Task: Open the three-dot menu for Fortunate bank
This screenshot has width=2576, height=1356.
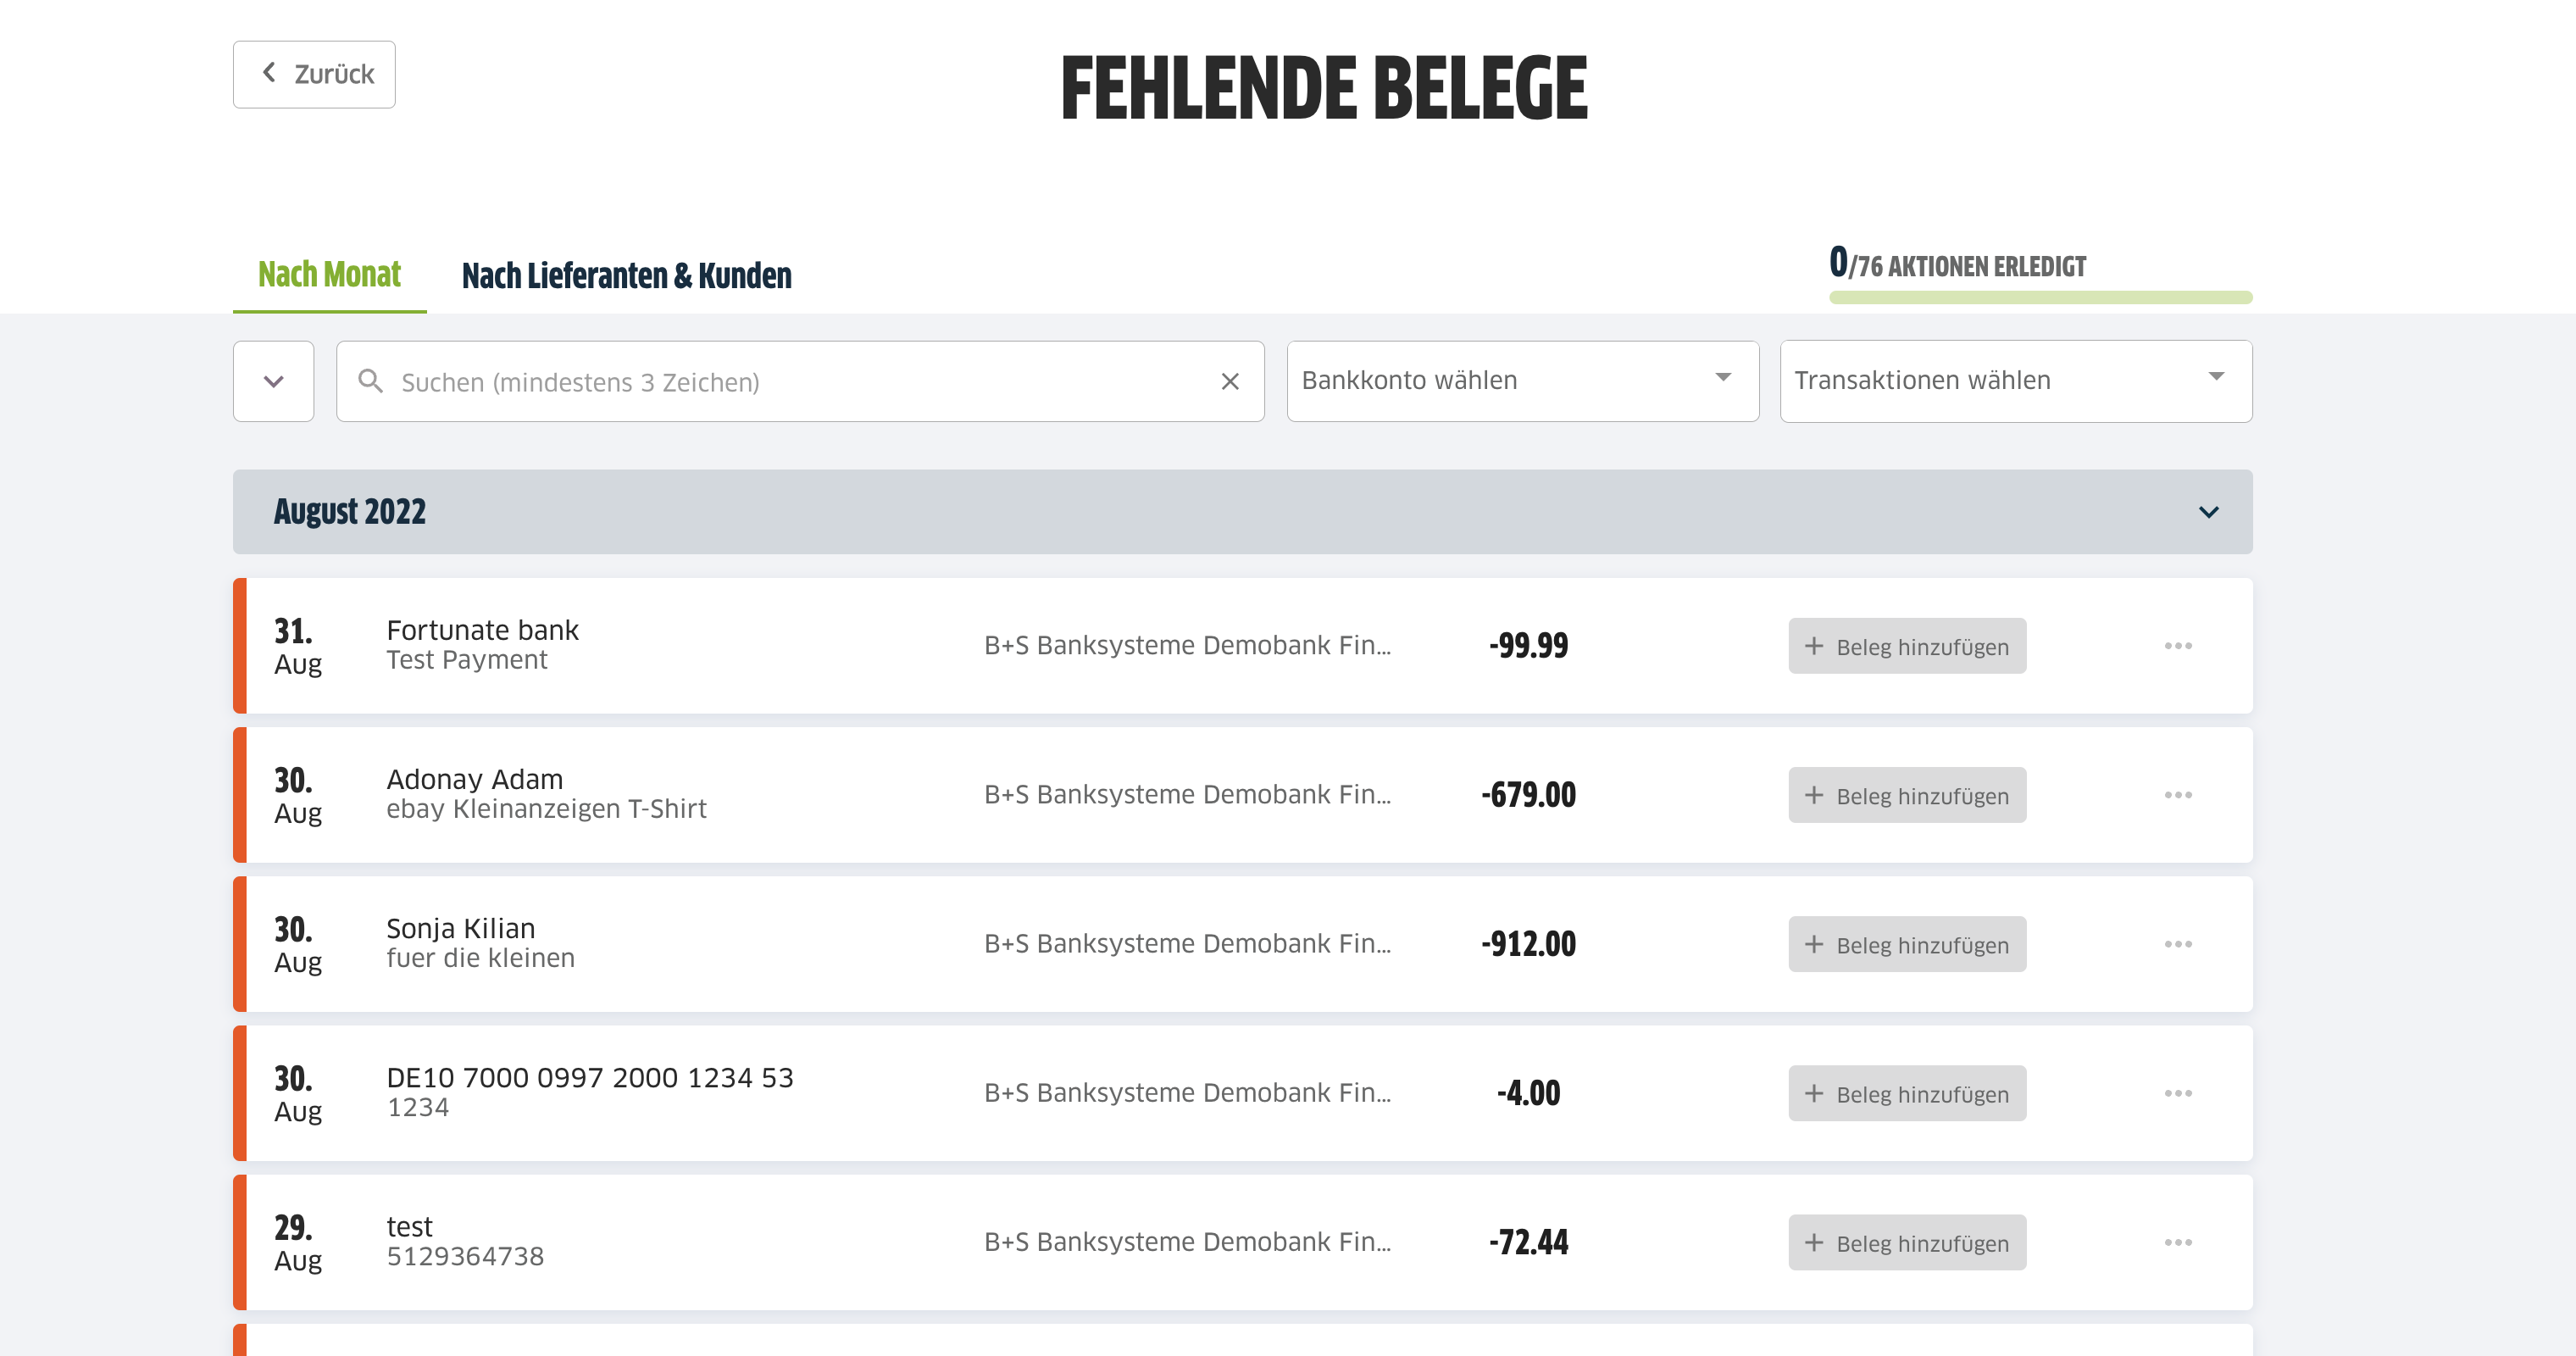Action: 2178,646
